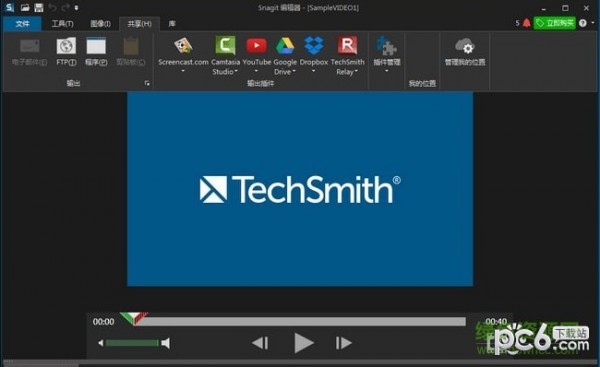The width and height of the screenshot is (600, 367).
Task: Switch to the 工具(T) tab
Action: (62, 24)
